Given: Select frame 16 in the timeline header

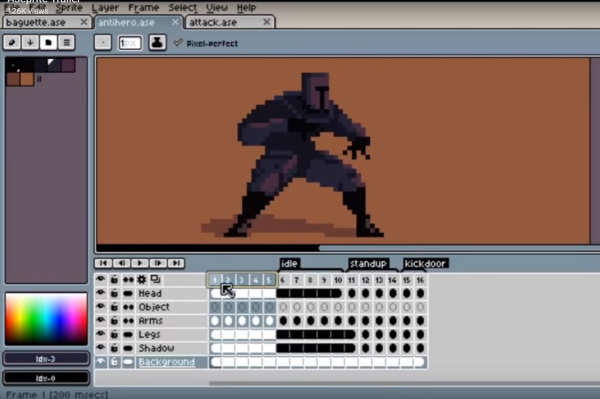Looking at the screenshot, I should click(420, 280).
